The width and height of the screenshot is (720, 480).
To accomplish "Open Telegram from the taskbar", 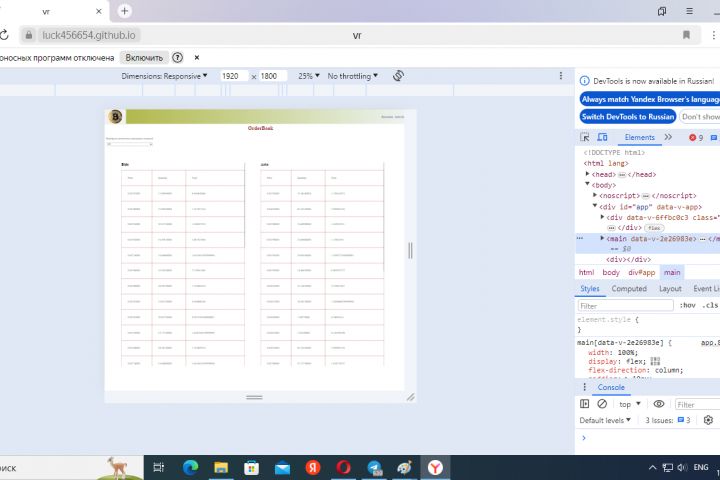I will [x=374, y=468].
